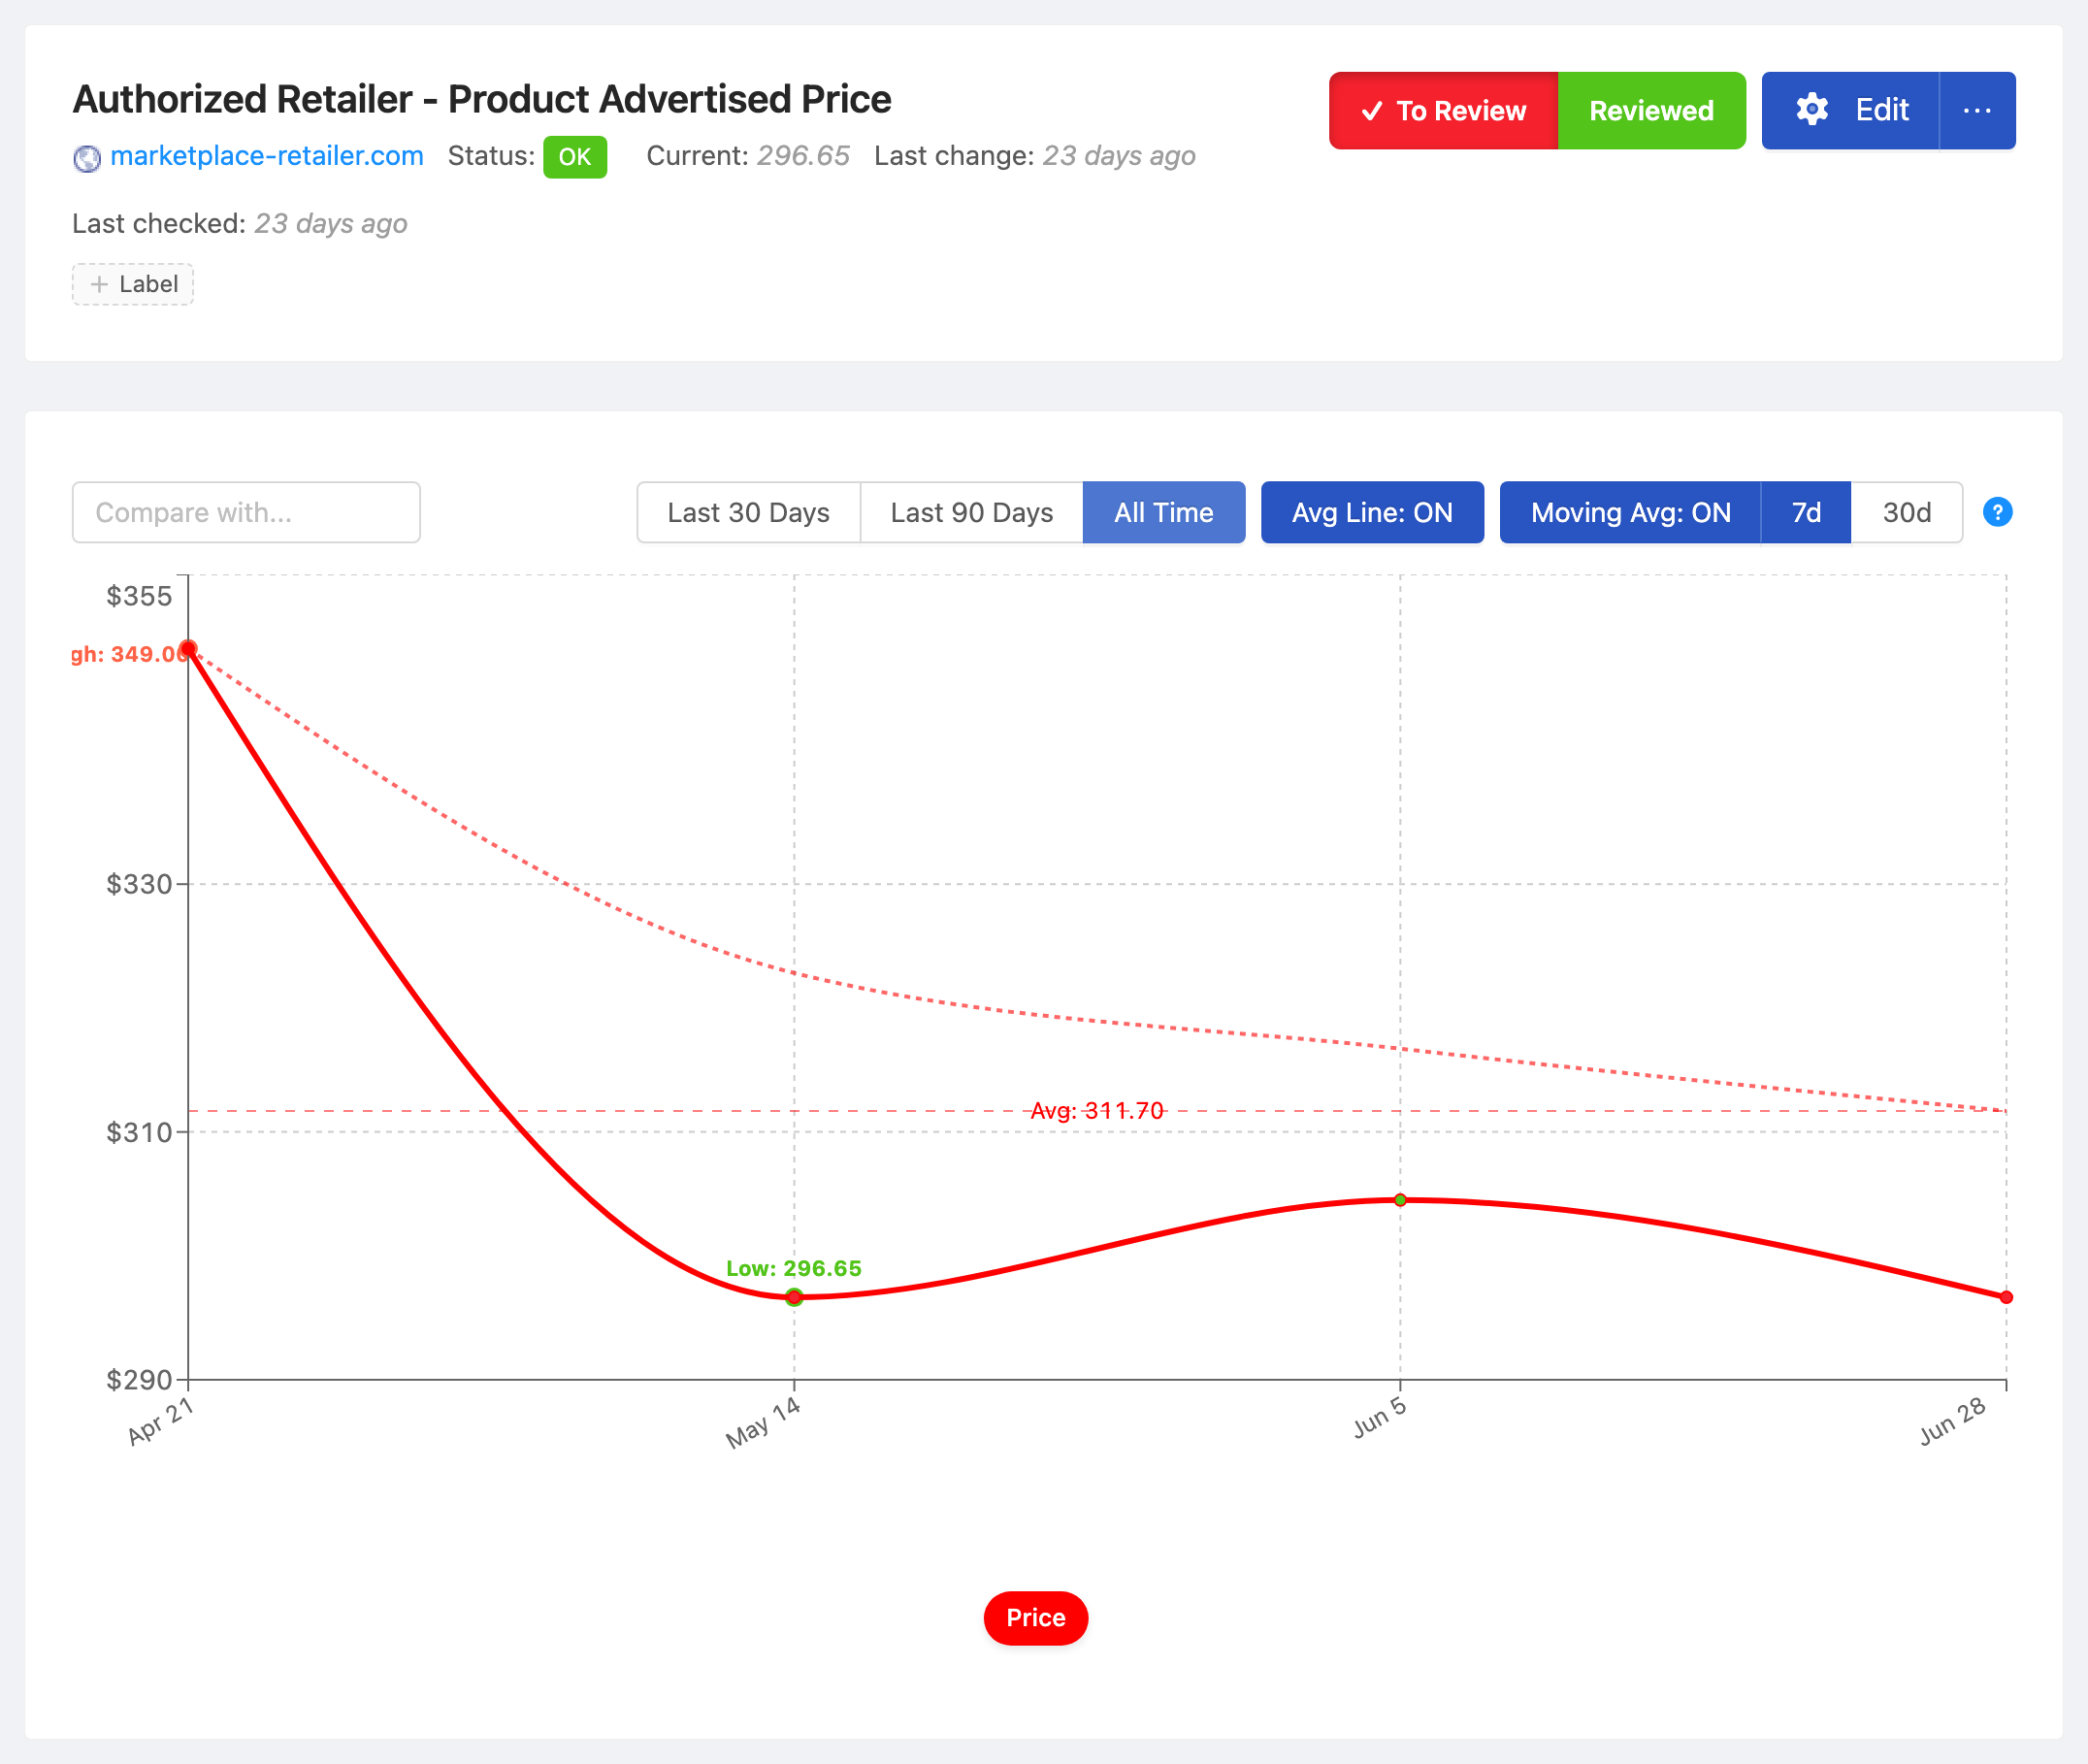The width and height of the screenshot is (2088, 1764).
Task: Click the Current value 296.65
Action: point(803,156)
